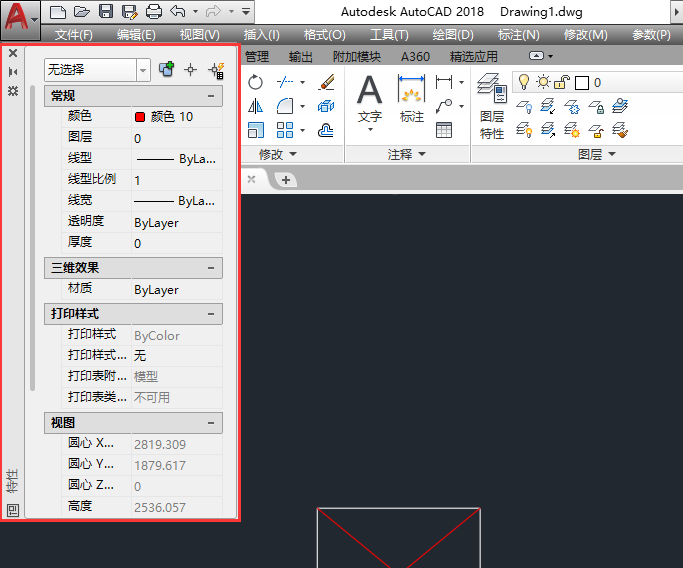The height and width of the screenshot is (568, 683).
Task: Click the Save As icon
Action: click(x=130, y=12)
